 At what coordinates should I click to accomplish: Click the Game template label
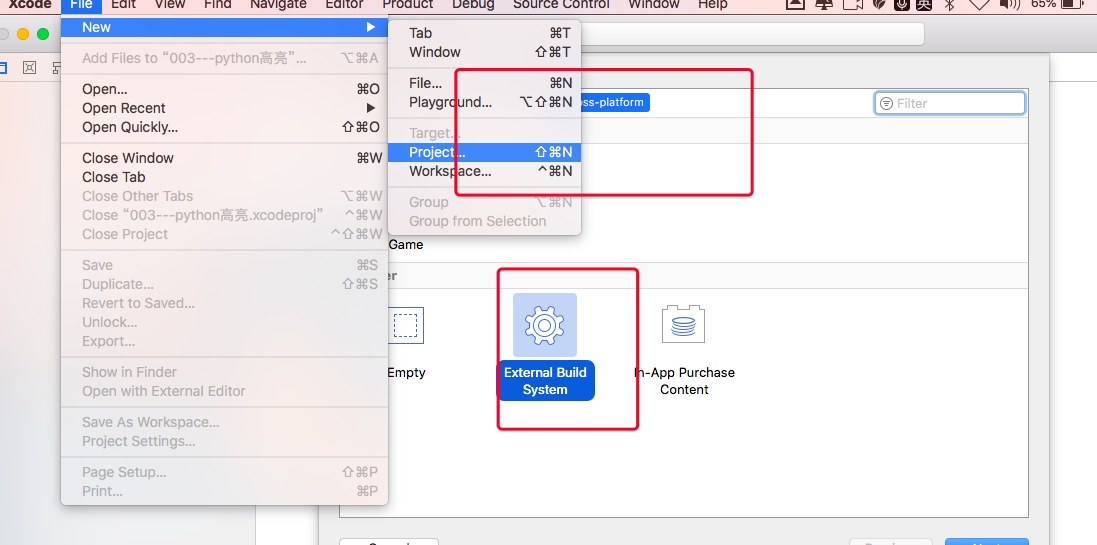pos(405,245)
